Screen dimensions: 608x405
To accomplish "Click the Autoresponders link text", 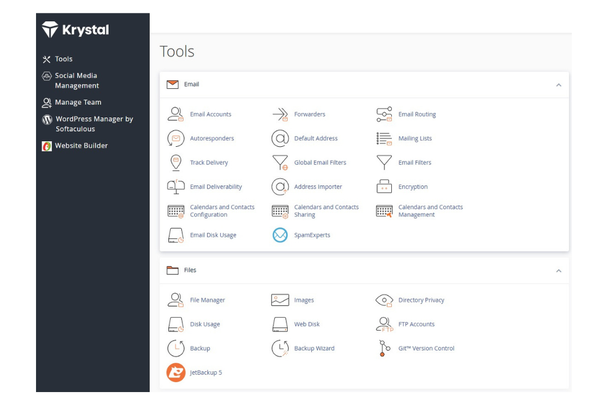I will point(212,138).
